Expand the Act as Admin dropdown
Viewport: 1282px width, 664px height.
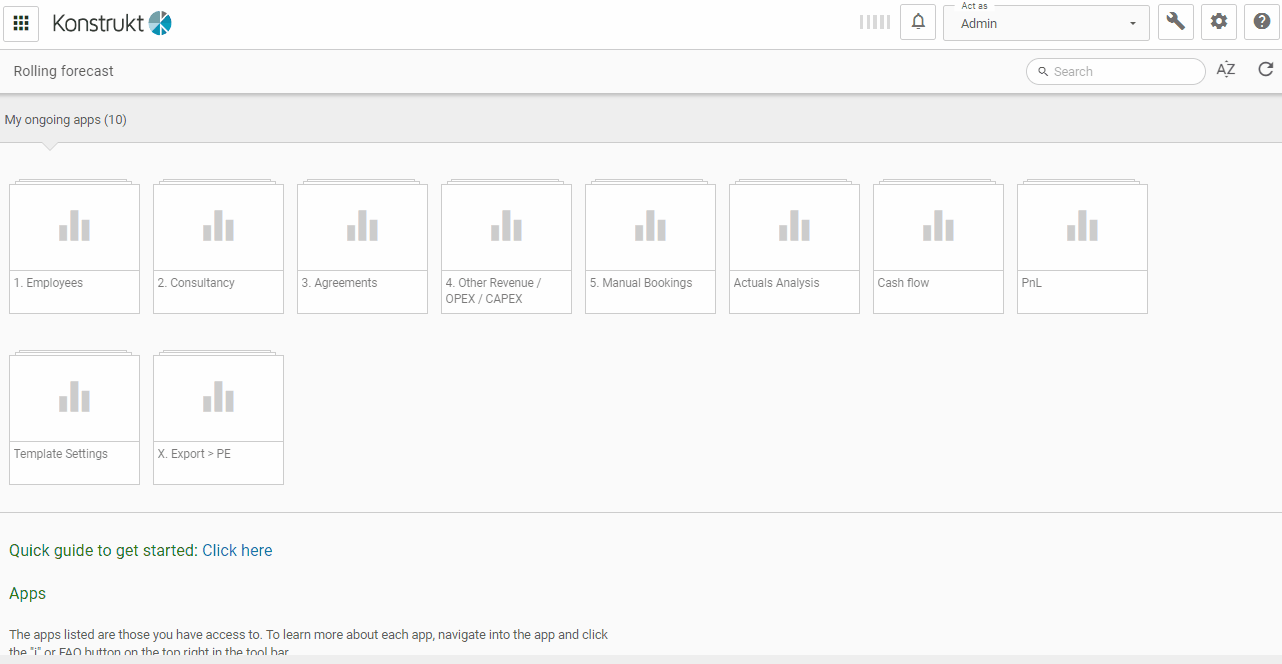1046,23
